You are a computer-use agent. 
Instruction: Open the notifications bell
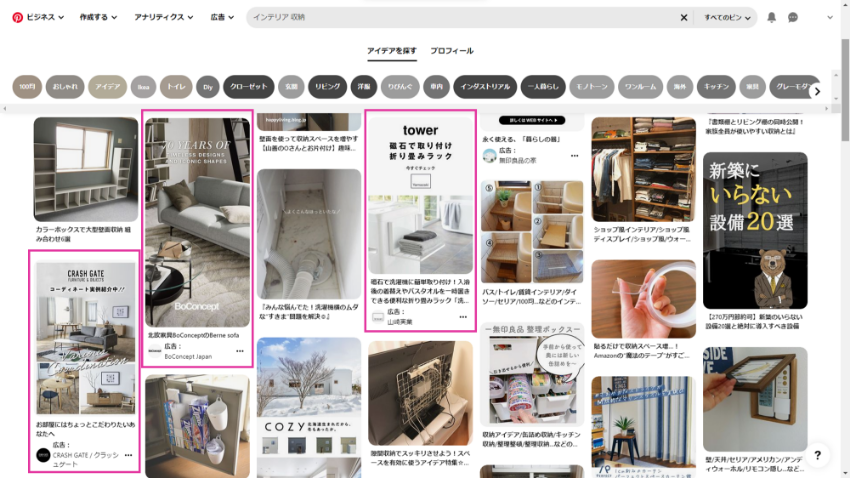[771, 17]
